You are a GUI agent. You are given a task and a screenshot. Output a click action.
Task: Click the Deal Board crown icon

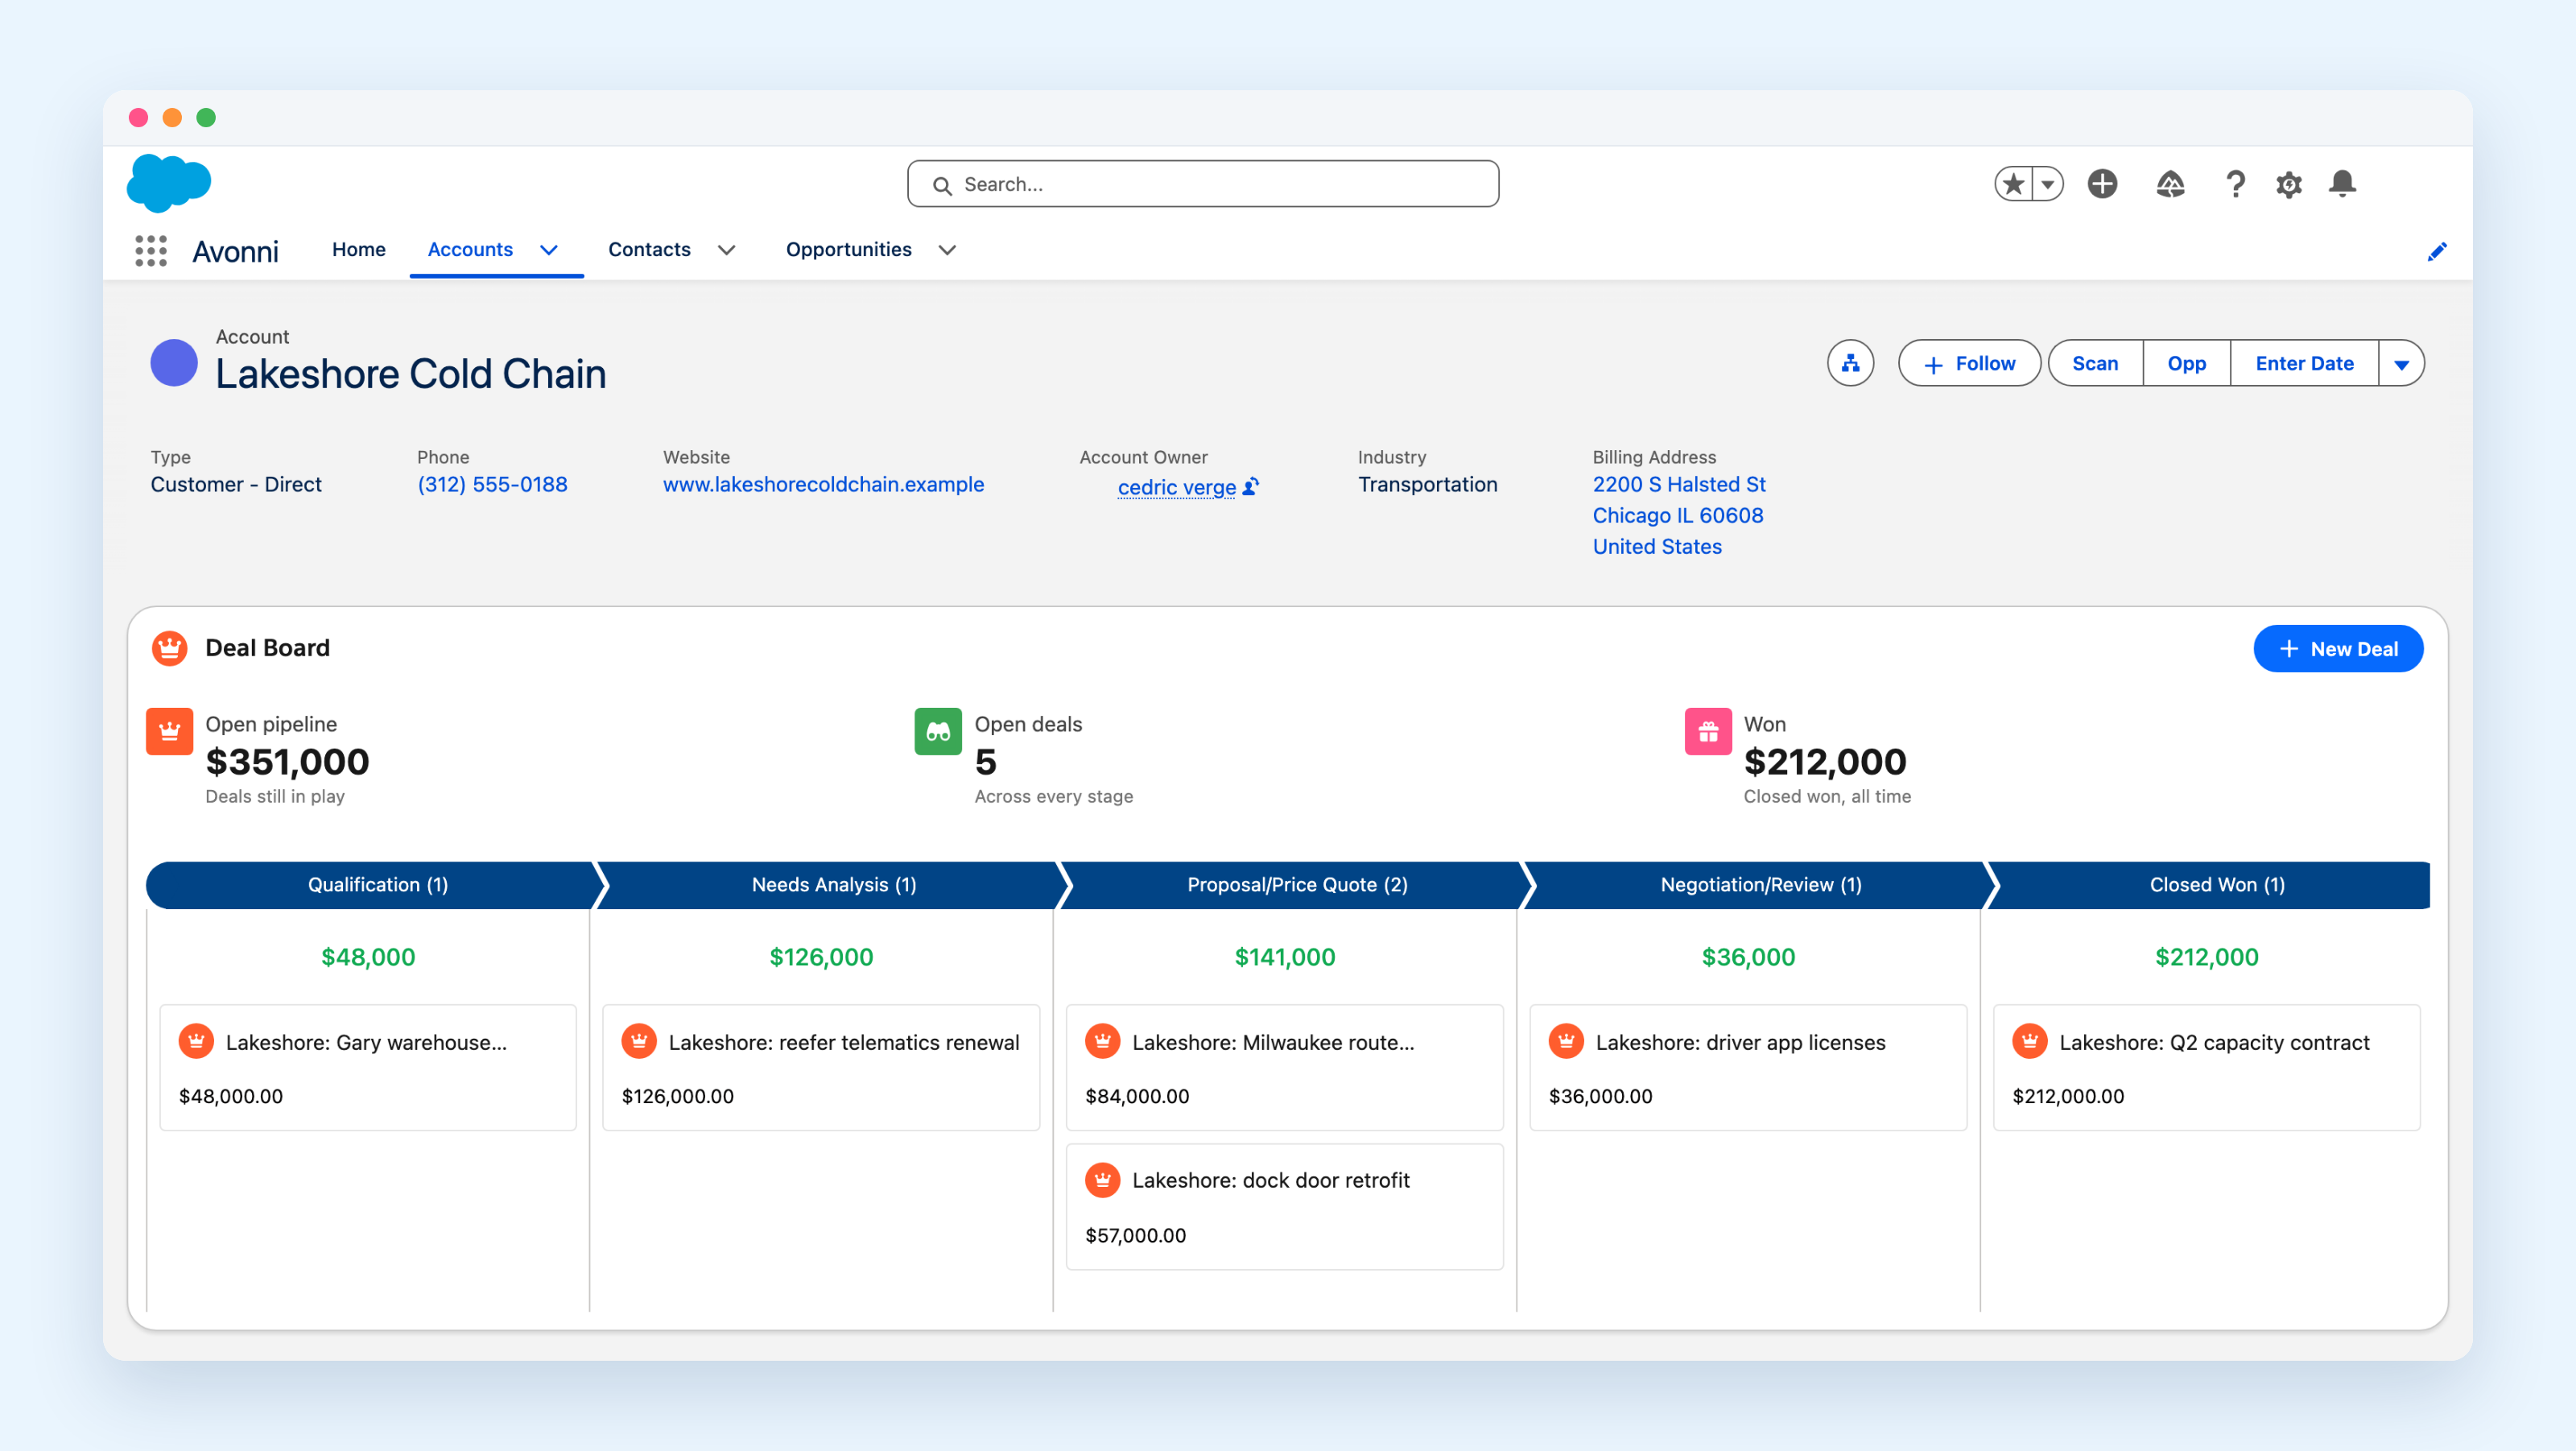click(170, 648)
